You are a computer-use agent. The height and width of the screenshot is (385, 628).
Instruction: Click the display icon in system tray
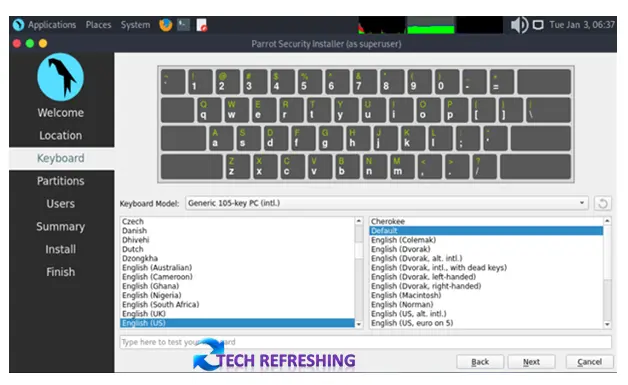click(538, 25)
